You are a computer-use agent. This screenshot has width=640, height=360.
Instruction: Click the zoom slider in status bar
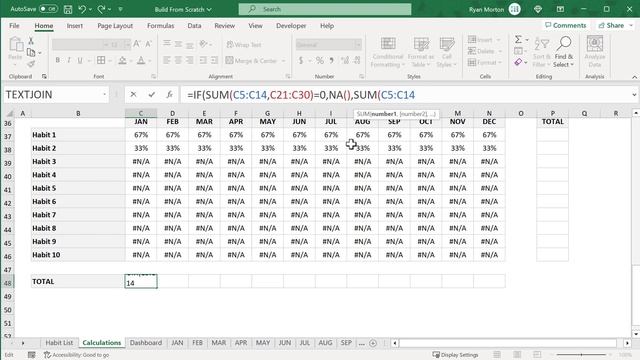pos(582,355)
